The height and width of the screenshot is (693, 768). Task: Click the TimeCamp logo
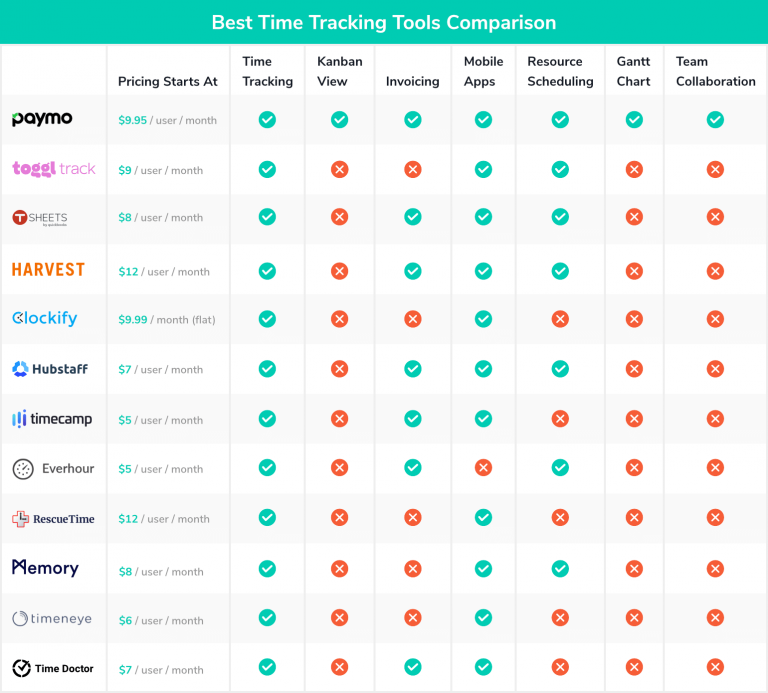coord(52,419)
